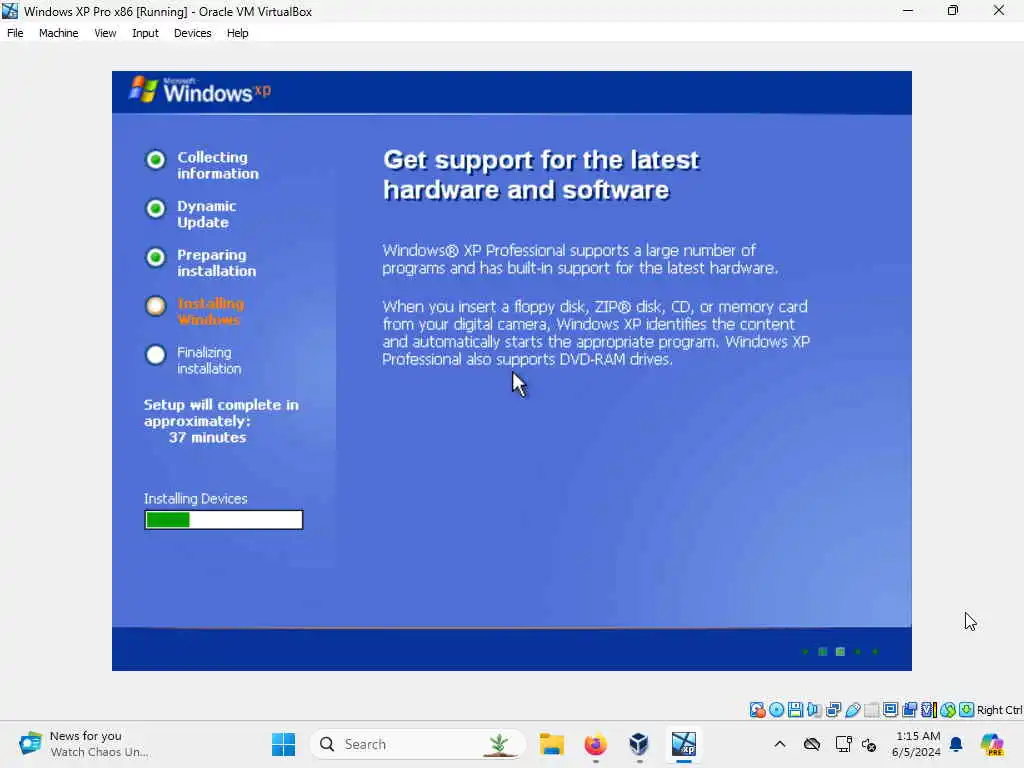Click the 'Get support for the latest' heading
The image size is (1024, 768).
tap(541, 160)
